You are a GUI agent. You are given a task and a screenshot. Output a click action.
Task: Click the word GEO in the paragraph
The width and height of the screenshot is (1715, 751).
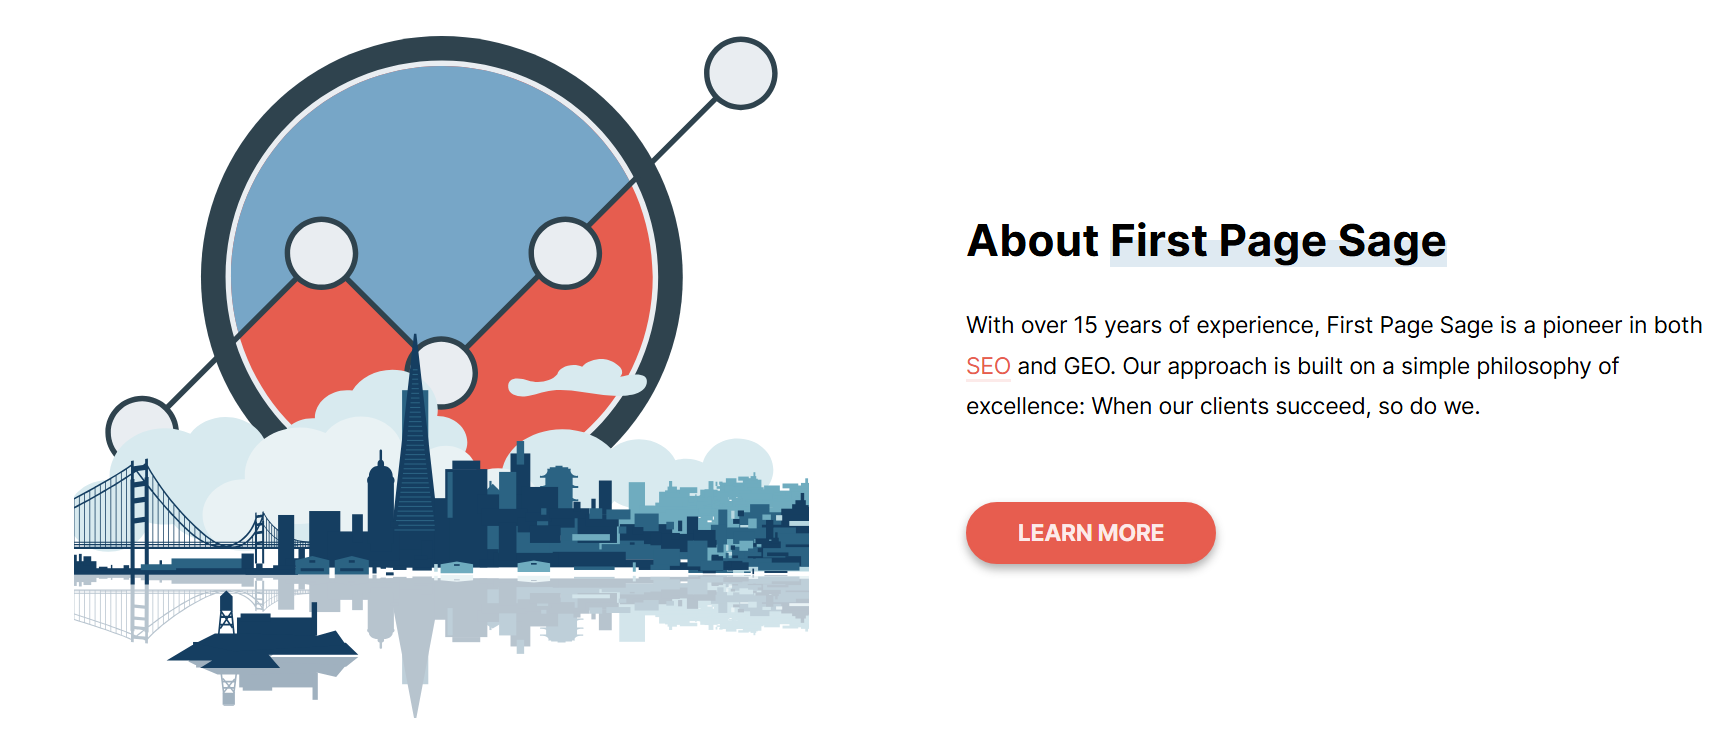tap(1086, 366)
